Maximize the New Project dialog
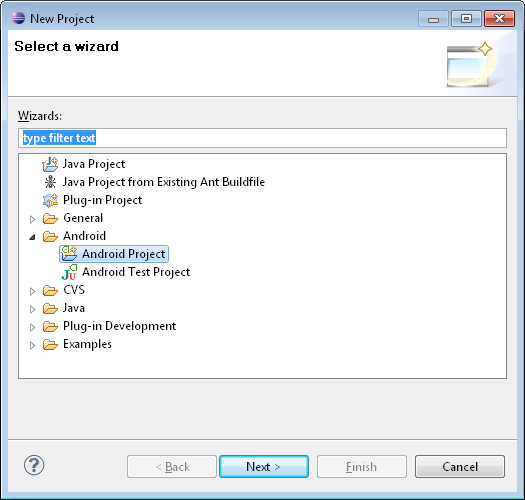Image resolution: width=525 pixels, height=500 pixels. (466, 18)
